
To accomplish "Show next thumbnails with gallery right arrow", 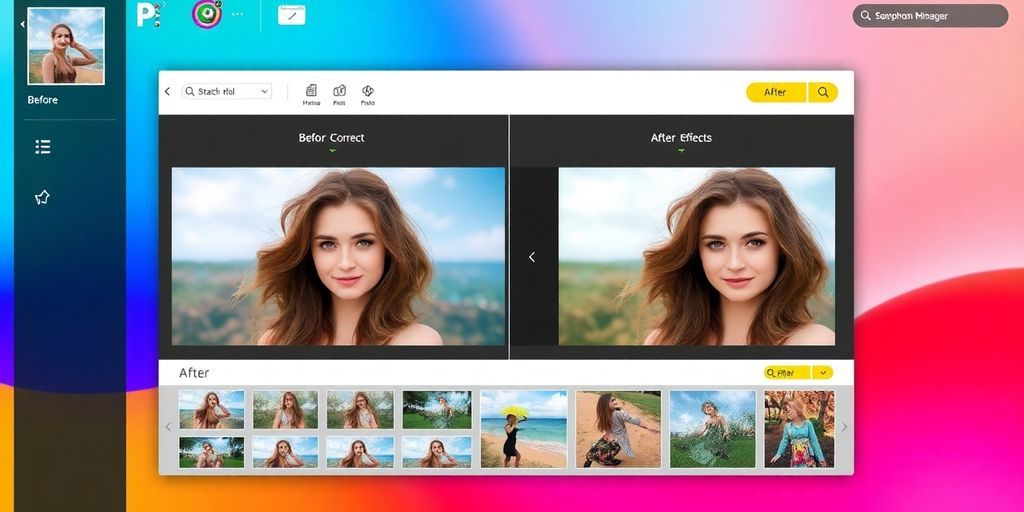I will [844, 427].
